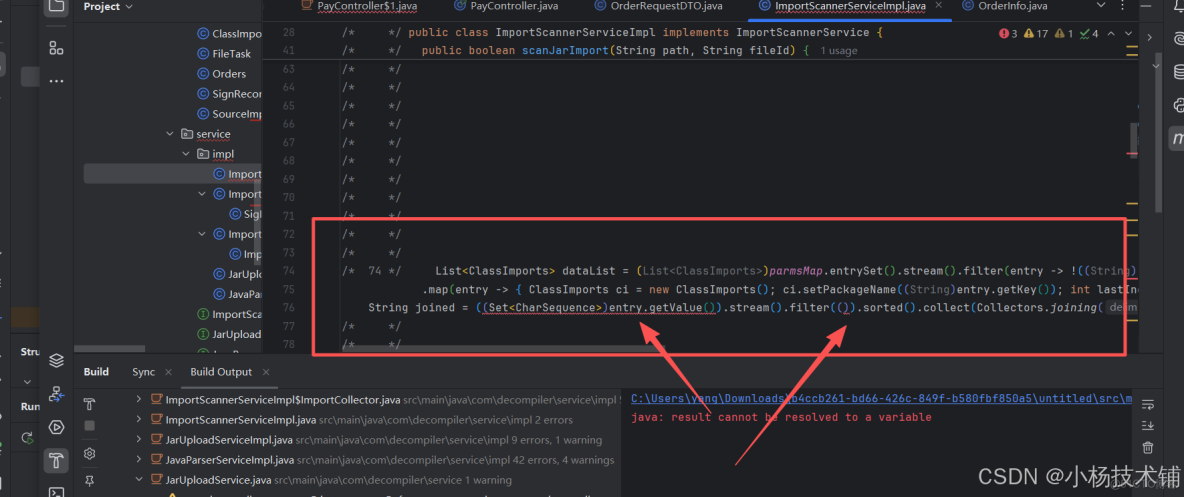Show hidden editor tabs dropdown arrow
The height and width of the screenshot is (497, 1184).
1100,5
